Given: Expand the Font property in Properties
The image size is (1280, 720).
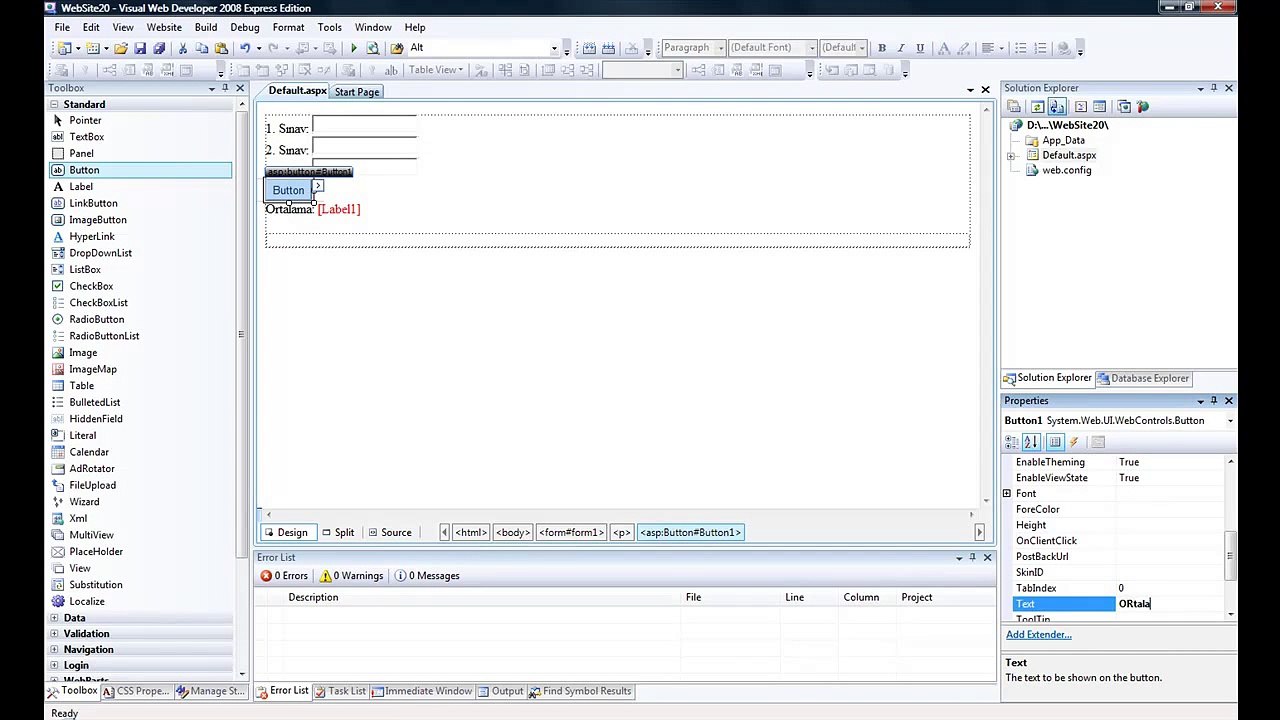Looking at the screenshot, I should pos(1007,494).
